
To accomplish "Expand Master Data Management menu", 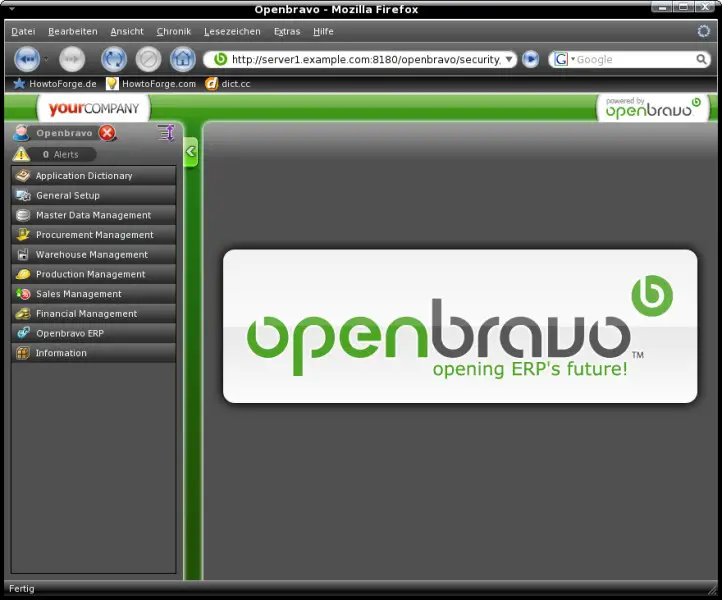I will click(x=94, y=215).
